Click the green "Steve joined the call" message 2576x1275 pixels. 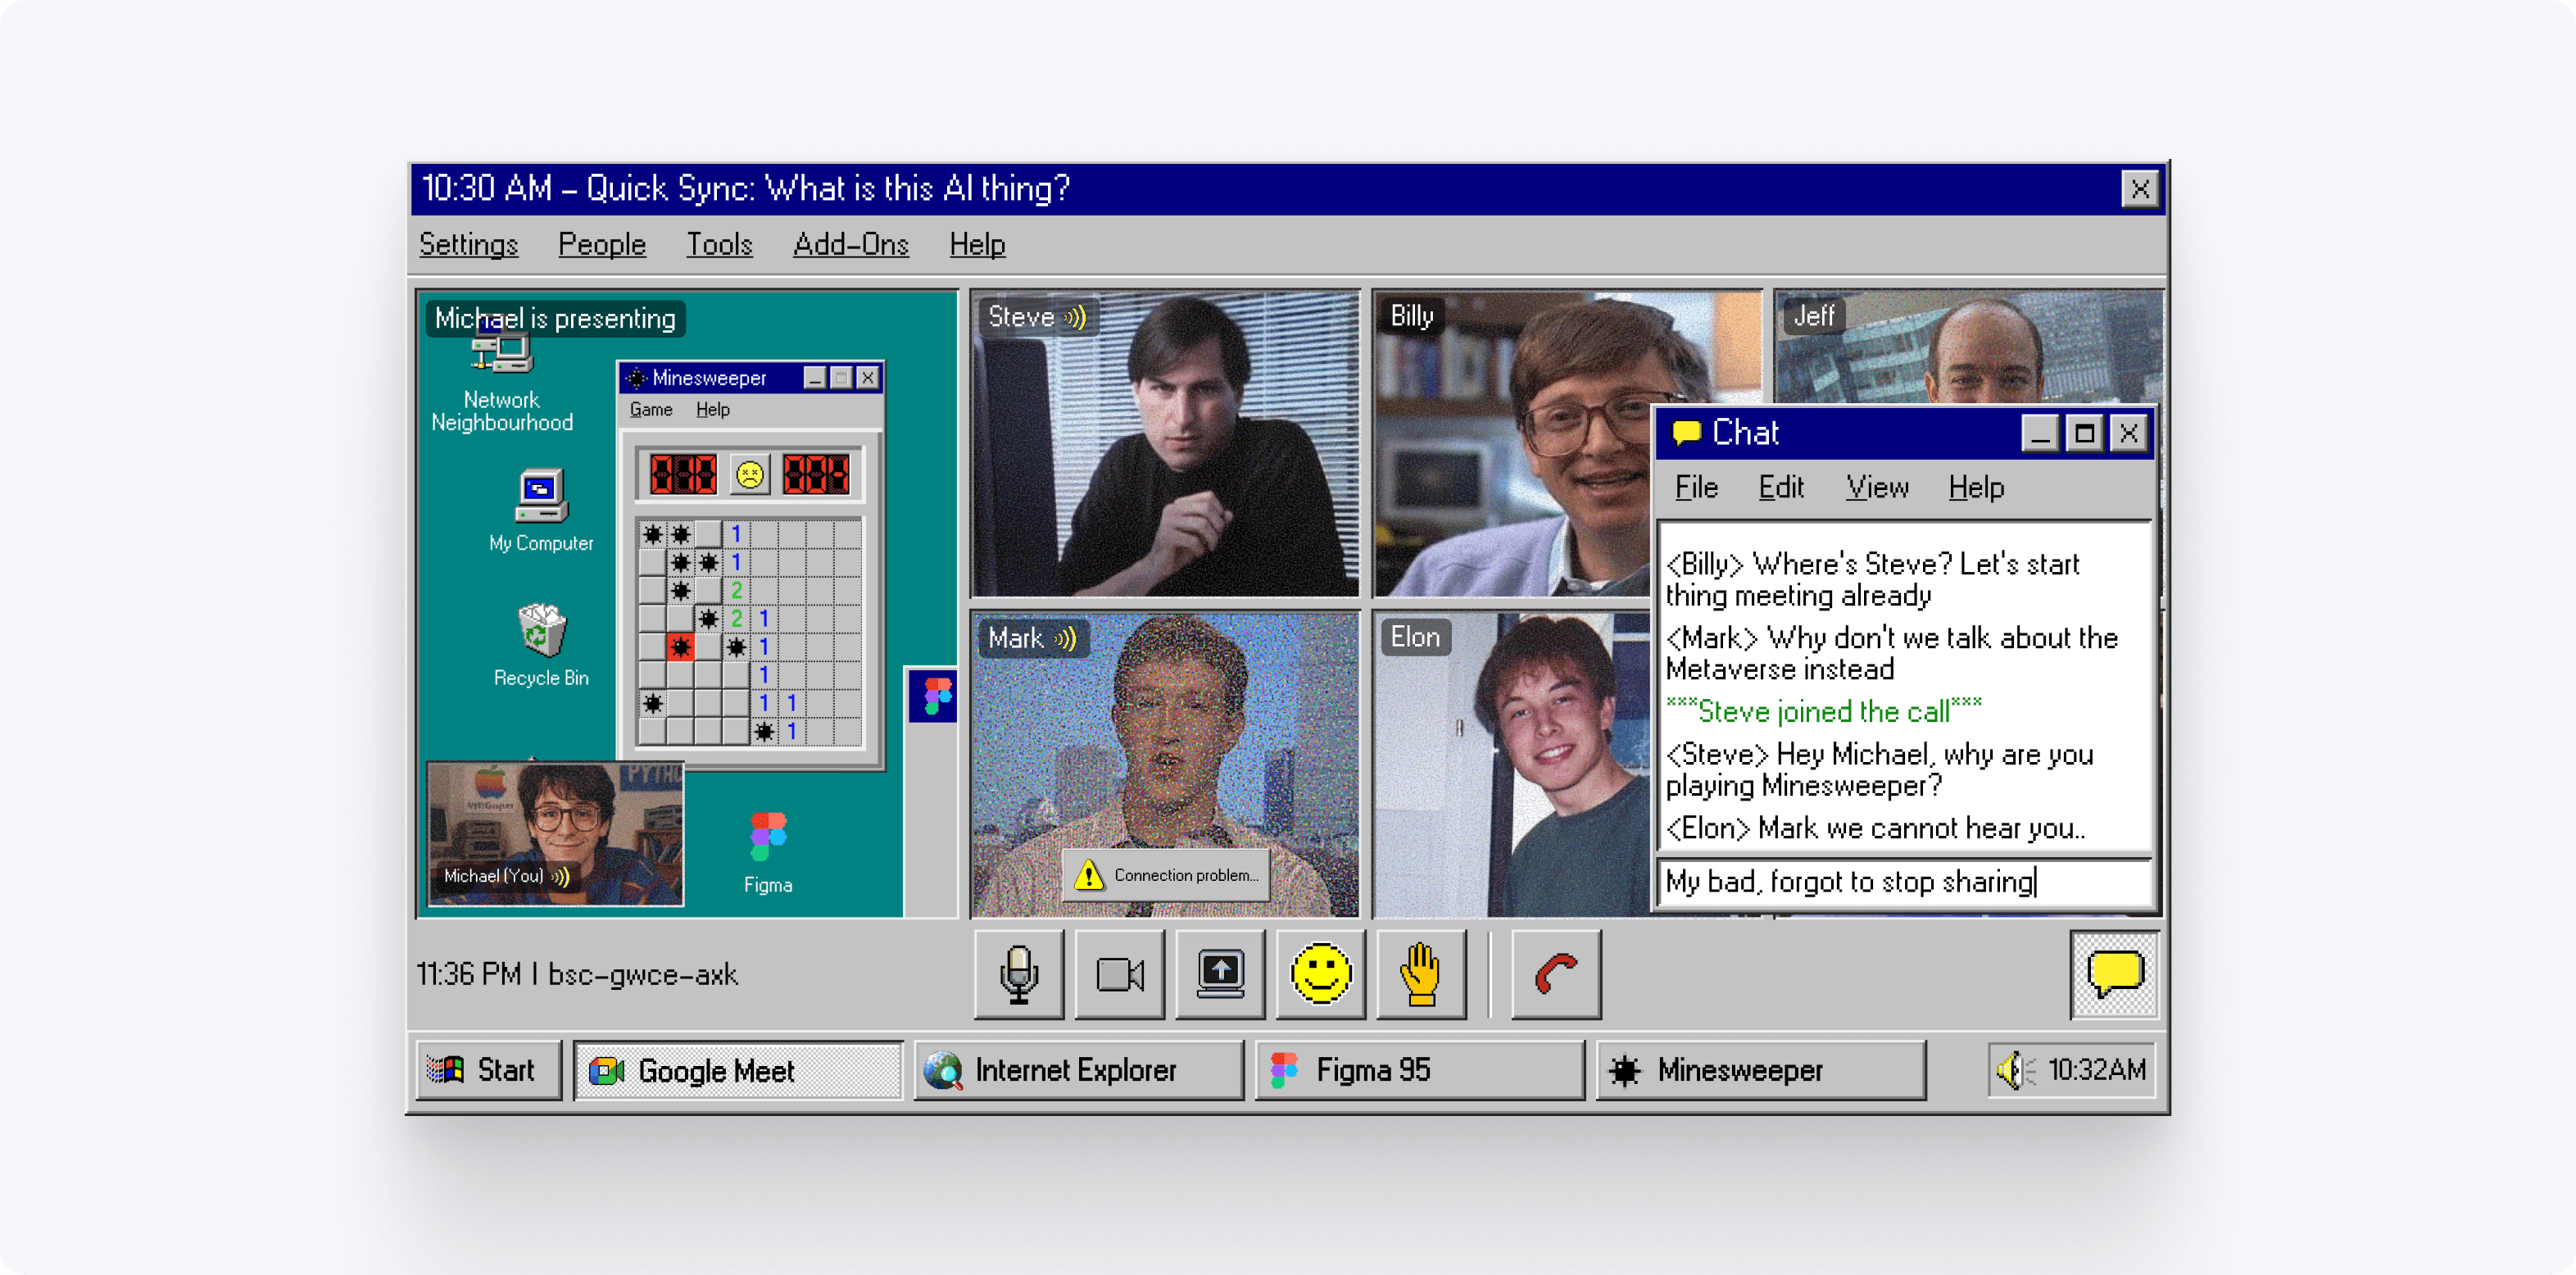(x=1824, y=711)
